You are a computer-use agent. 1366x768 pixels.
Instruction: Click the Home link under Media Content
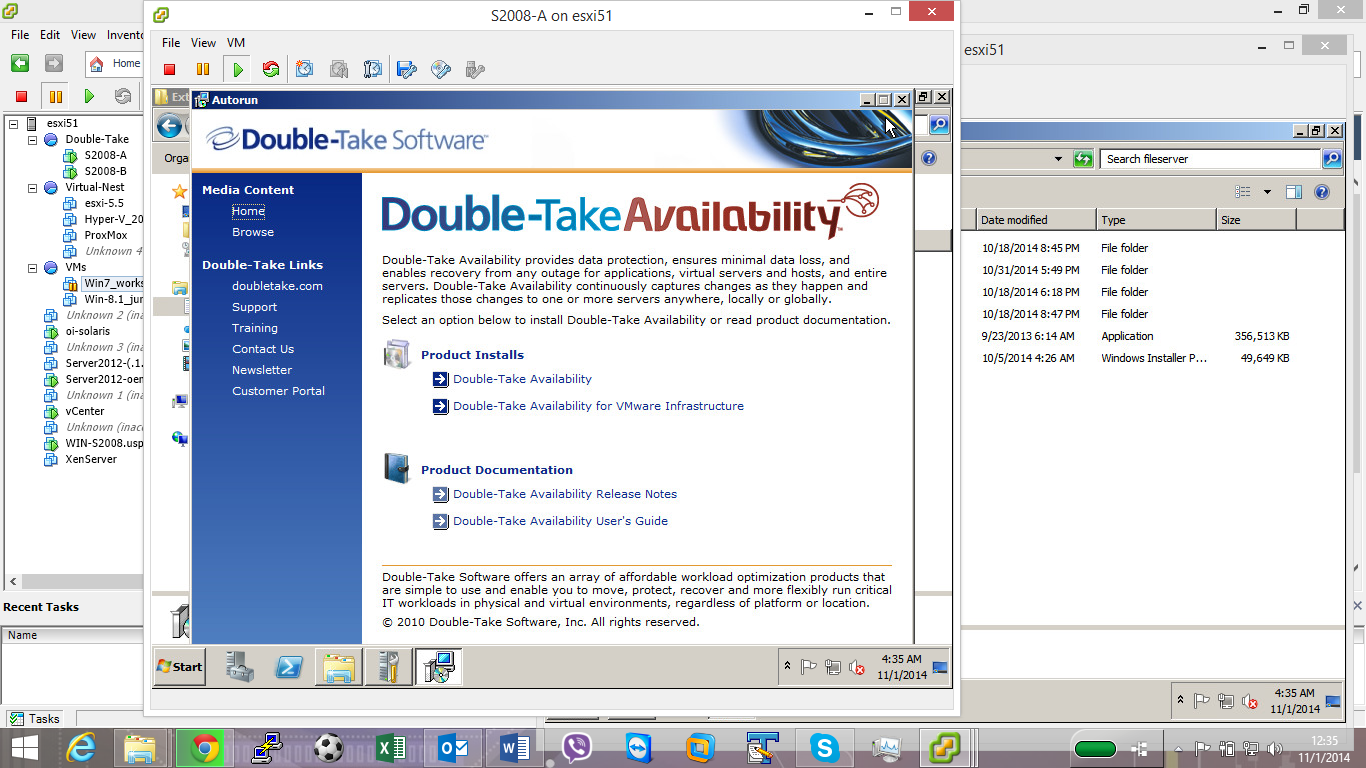click(x=248, y=211)
